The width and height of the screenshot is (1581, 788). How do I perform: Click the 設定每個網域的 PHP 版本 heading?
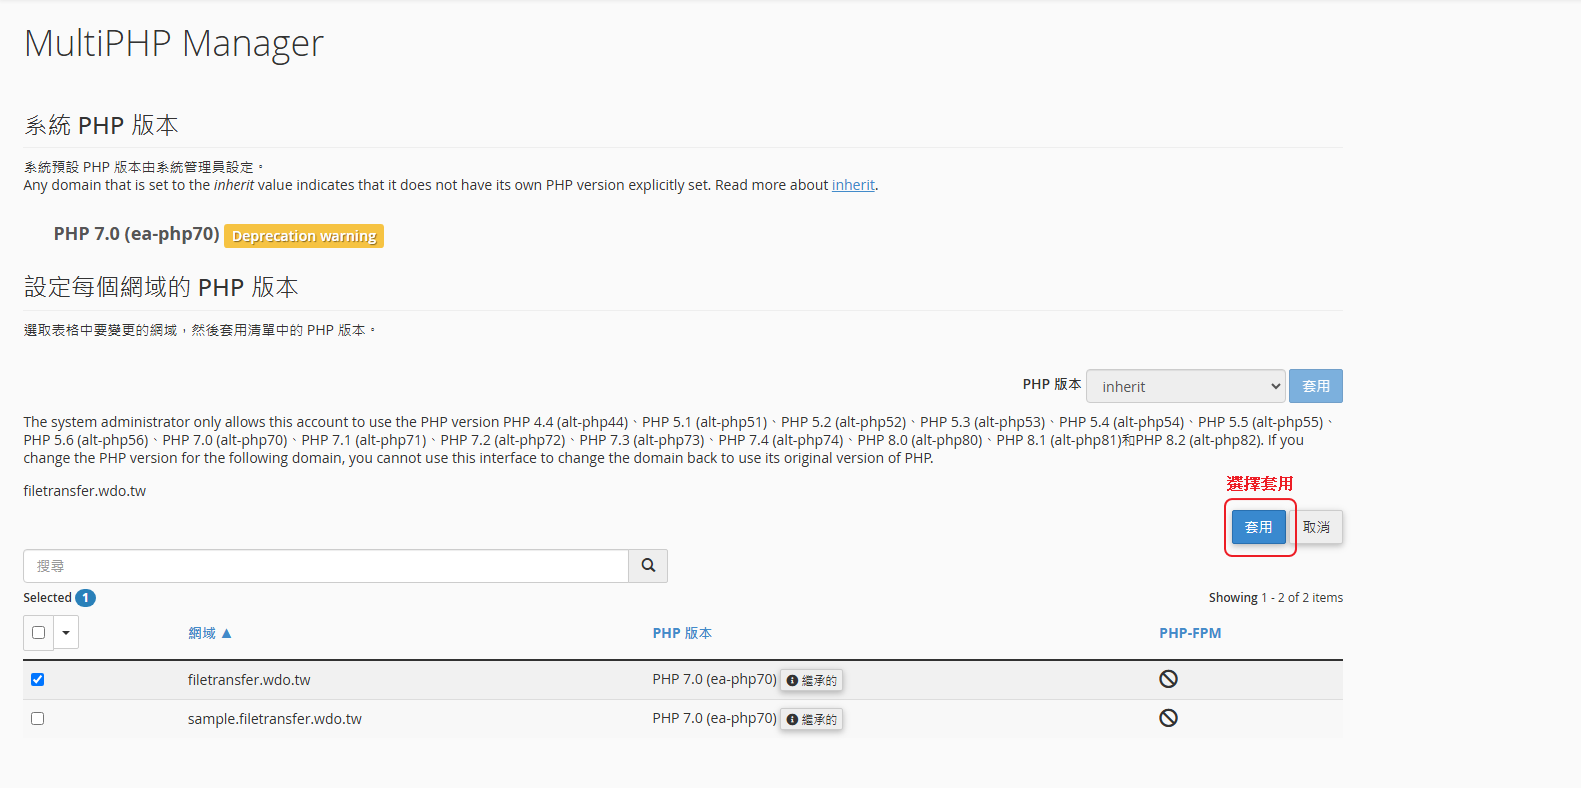(x=161, y=288)
